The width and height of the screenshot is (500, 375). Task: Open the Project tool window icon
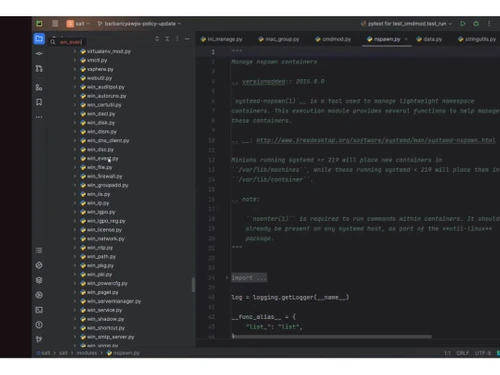click(39, 39)
